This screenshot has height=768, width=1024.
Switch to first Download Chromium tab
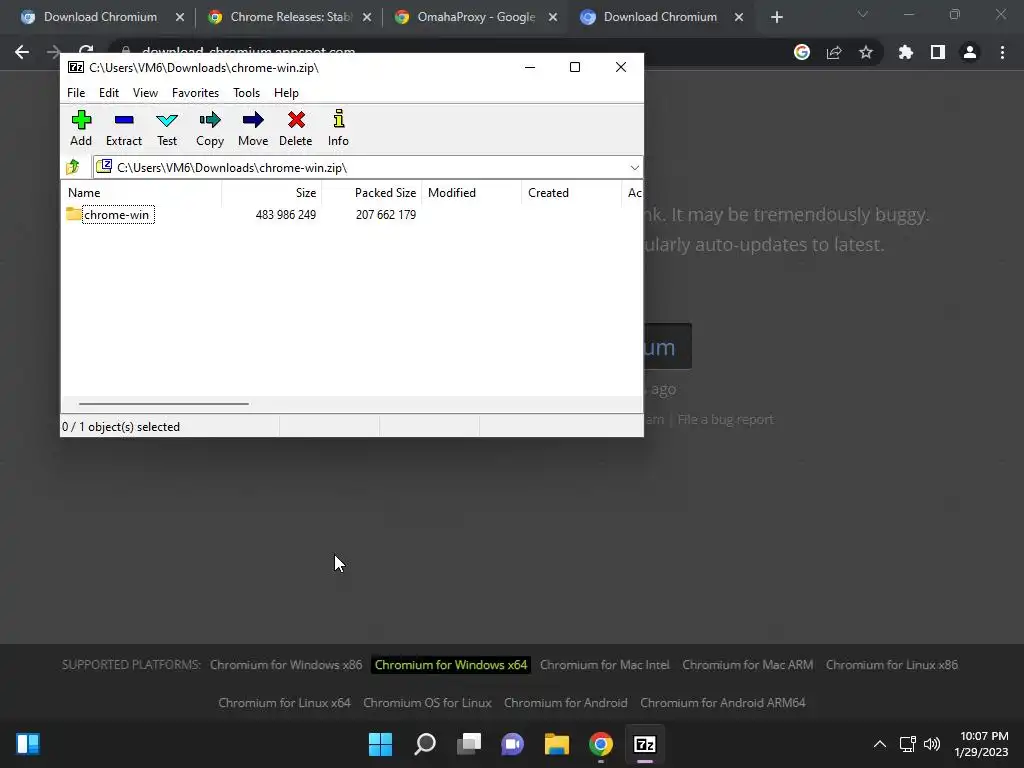pos(100,17)
